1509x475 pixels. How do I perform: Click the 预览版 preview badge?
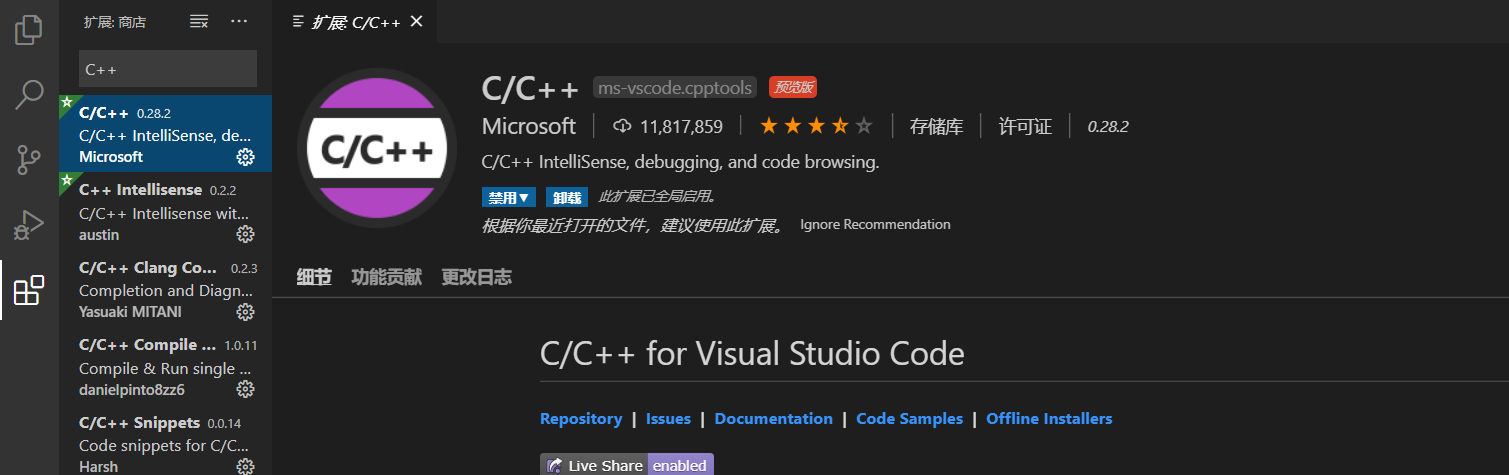[x=793, y=88]
